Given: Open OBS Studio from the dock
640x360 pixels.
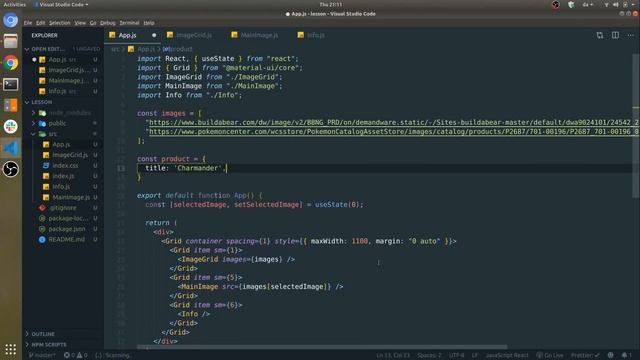Looking at the screenshot, I should (x=11, y=169).
